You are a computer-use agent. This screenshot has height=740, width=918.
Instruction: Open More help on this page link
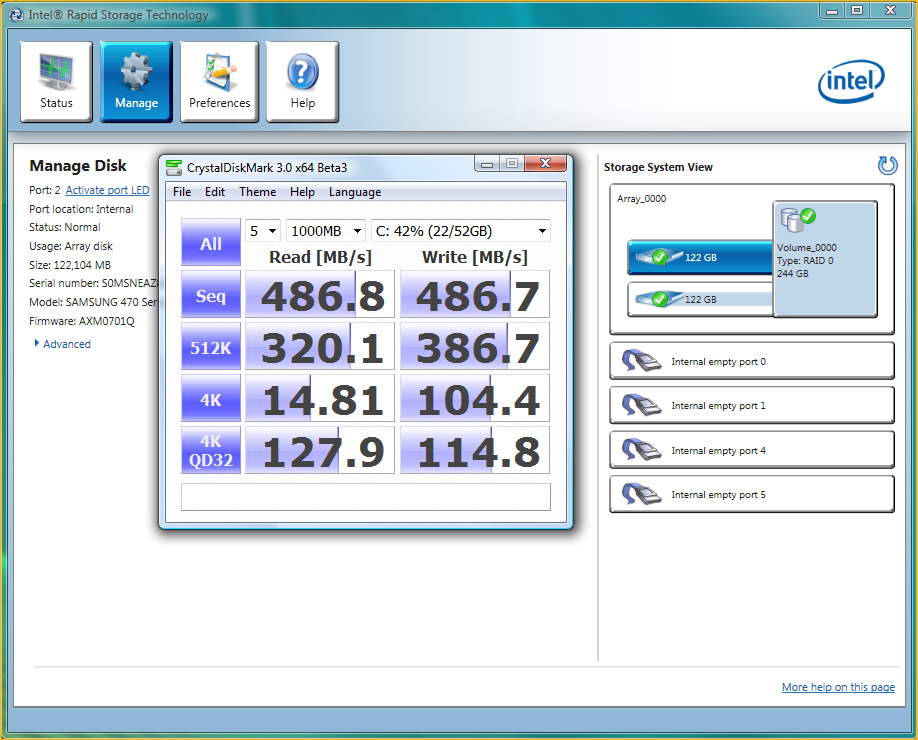838,687
